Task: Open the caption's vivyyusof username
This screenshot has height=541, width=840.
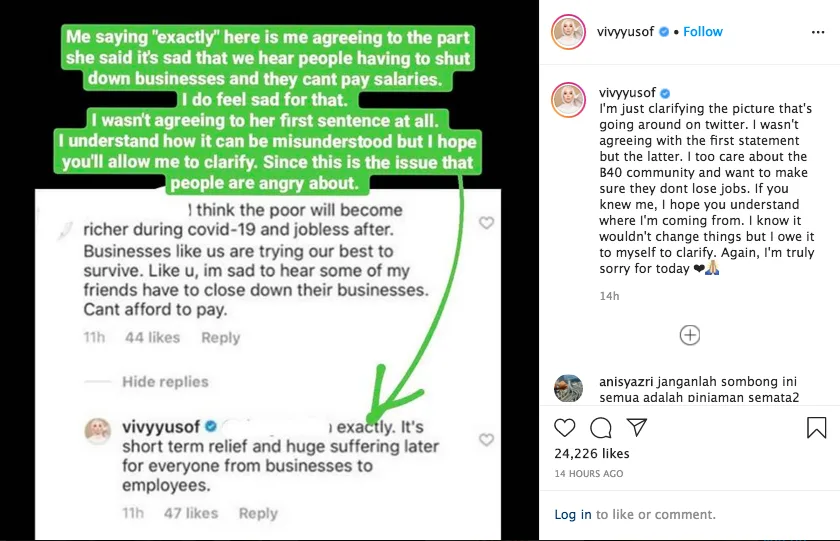Action: click(x=627, y=93)
